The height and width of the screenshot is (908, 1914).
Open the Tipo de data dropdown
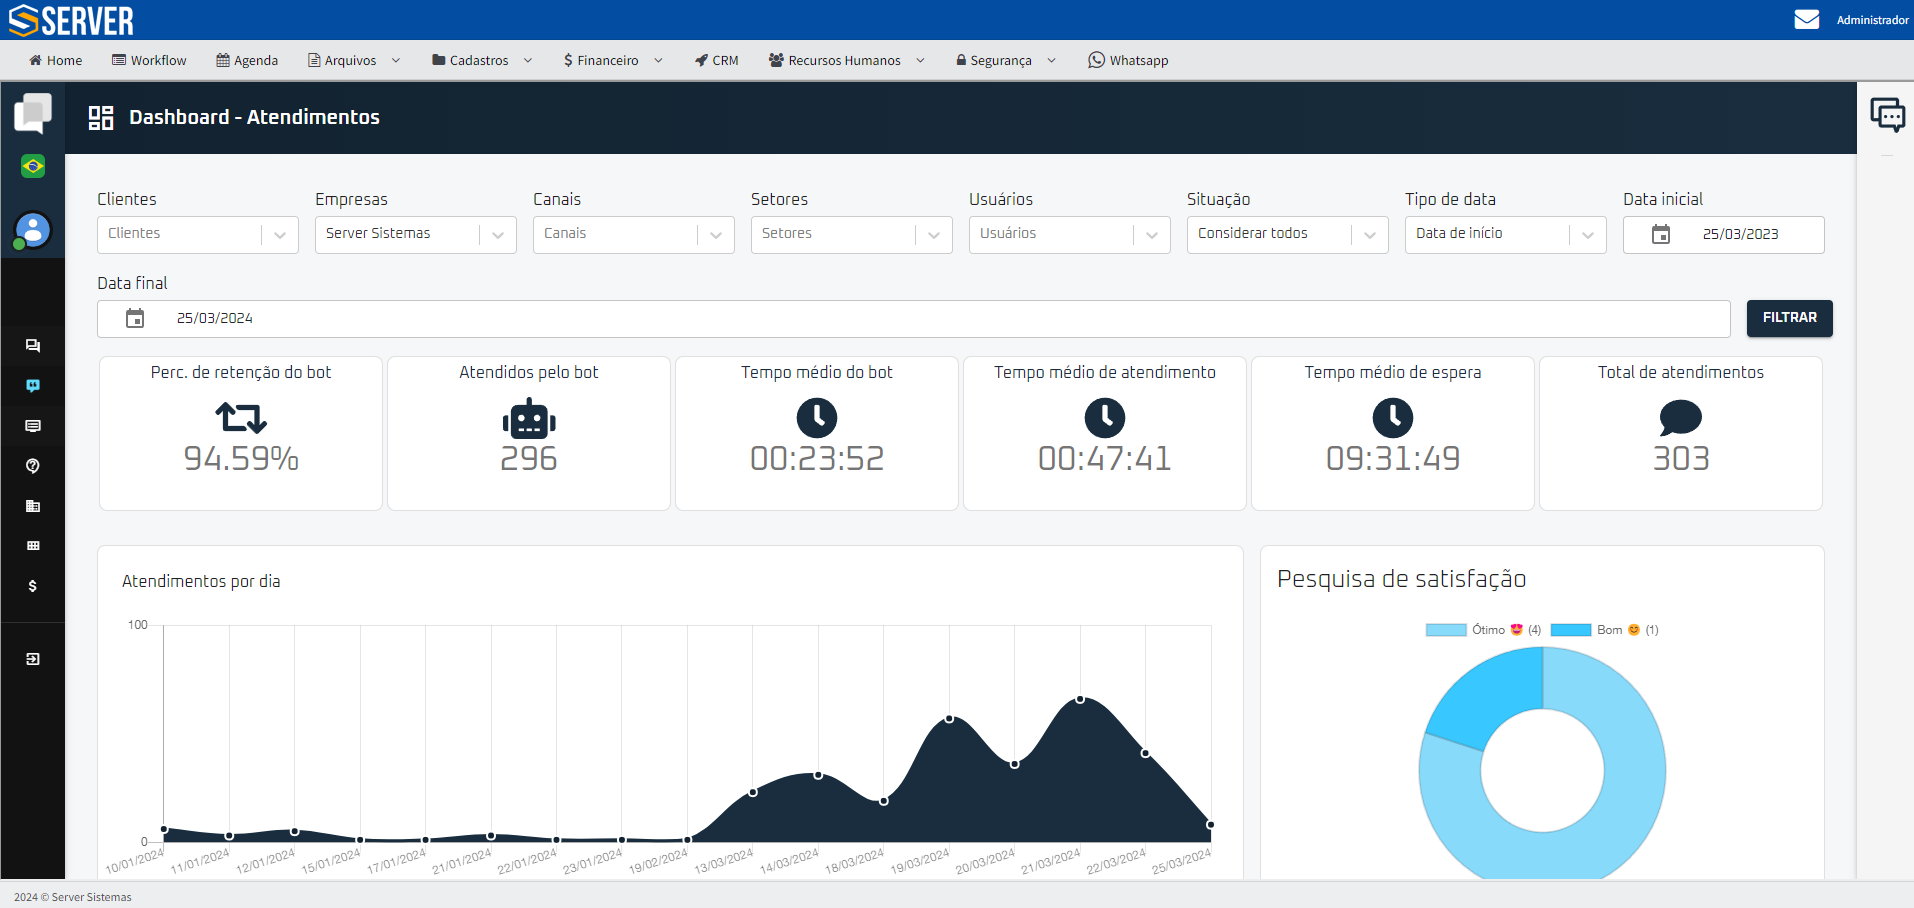1506,235
